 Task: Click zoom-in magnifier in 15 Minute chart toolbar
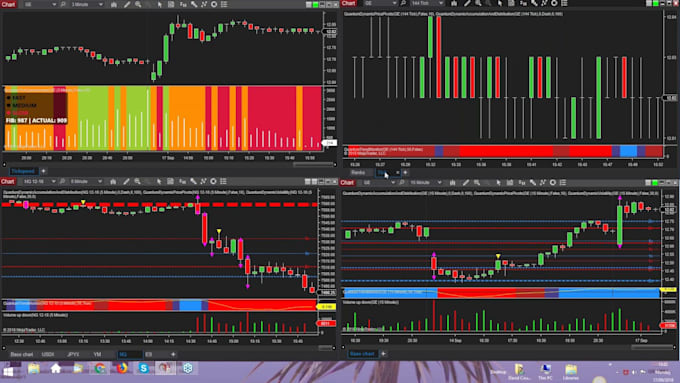coord(477,183)
